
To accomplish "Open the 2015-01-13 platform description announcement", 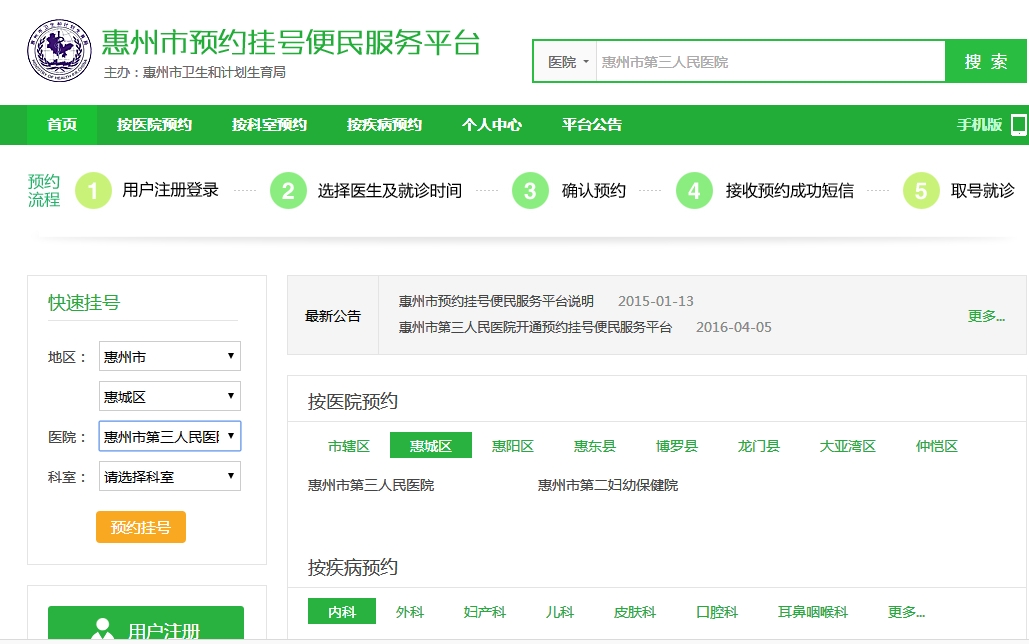I will pos(496,301).
